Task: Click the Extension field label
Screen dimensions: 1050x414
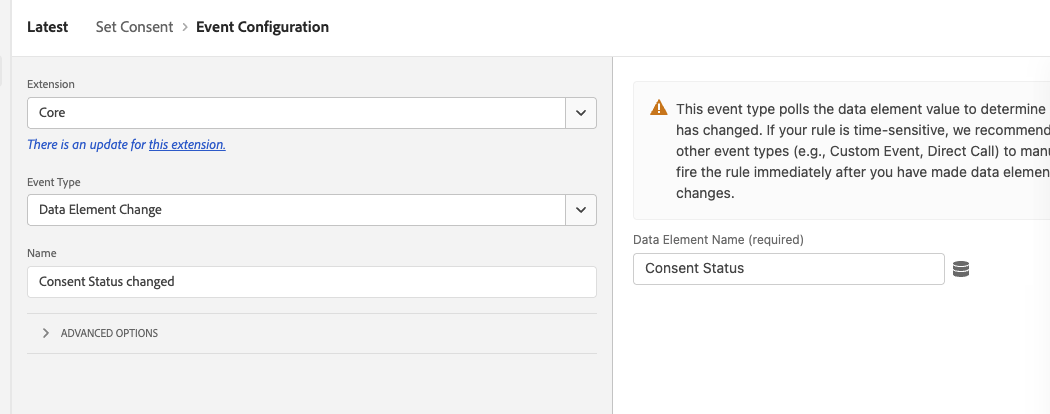Action: [51, 84]
